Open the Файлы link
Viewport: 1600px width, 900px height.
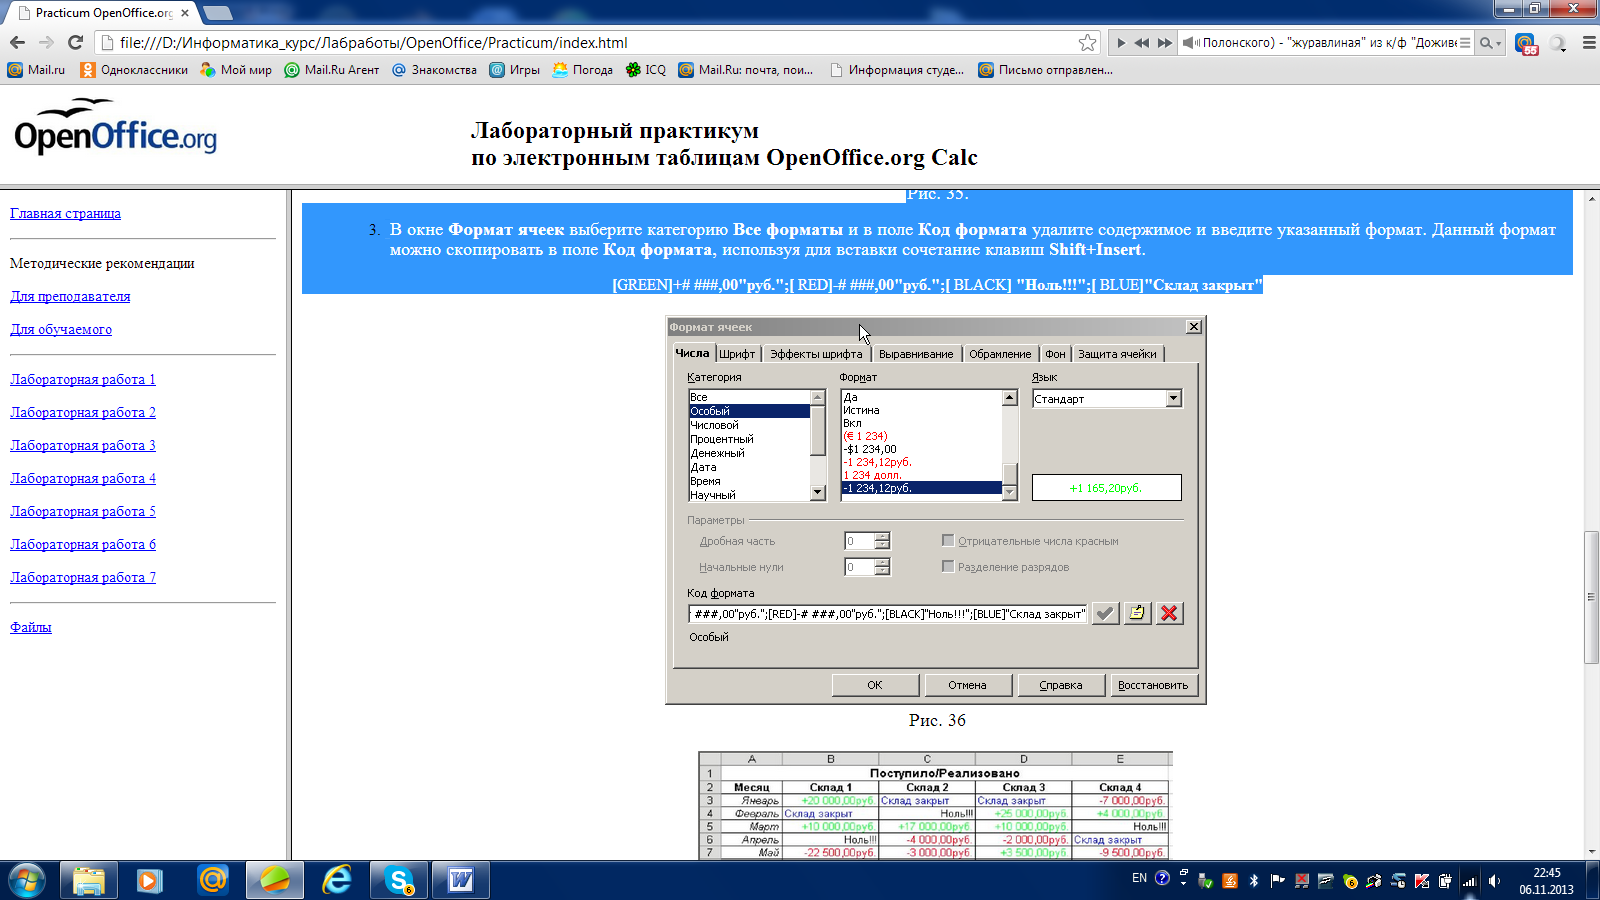coord(31,627)
